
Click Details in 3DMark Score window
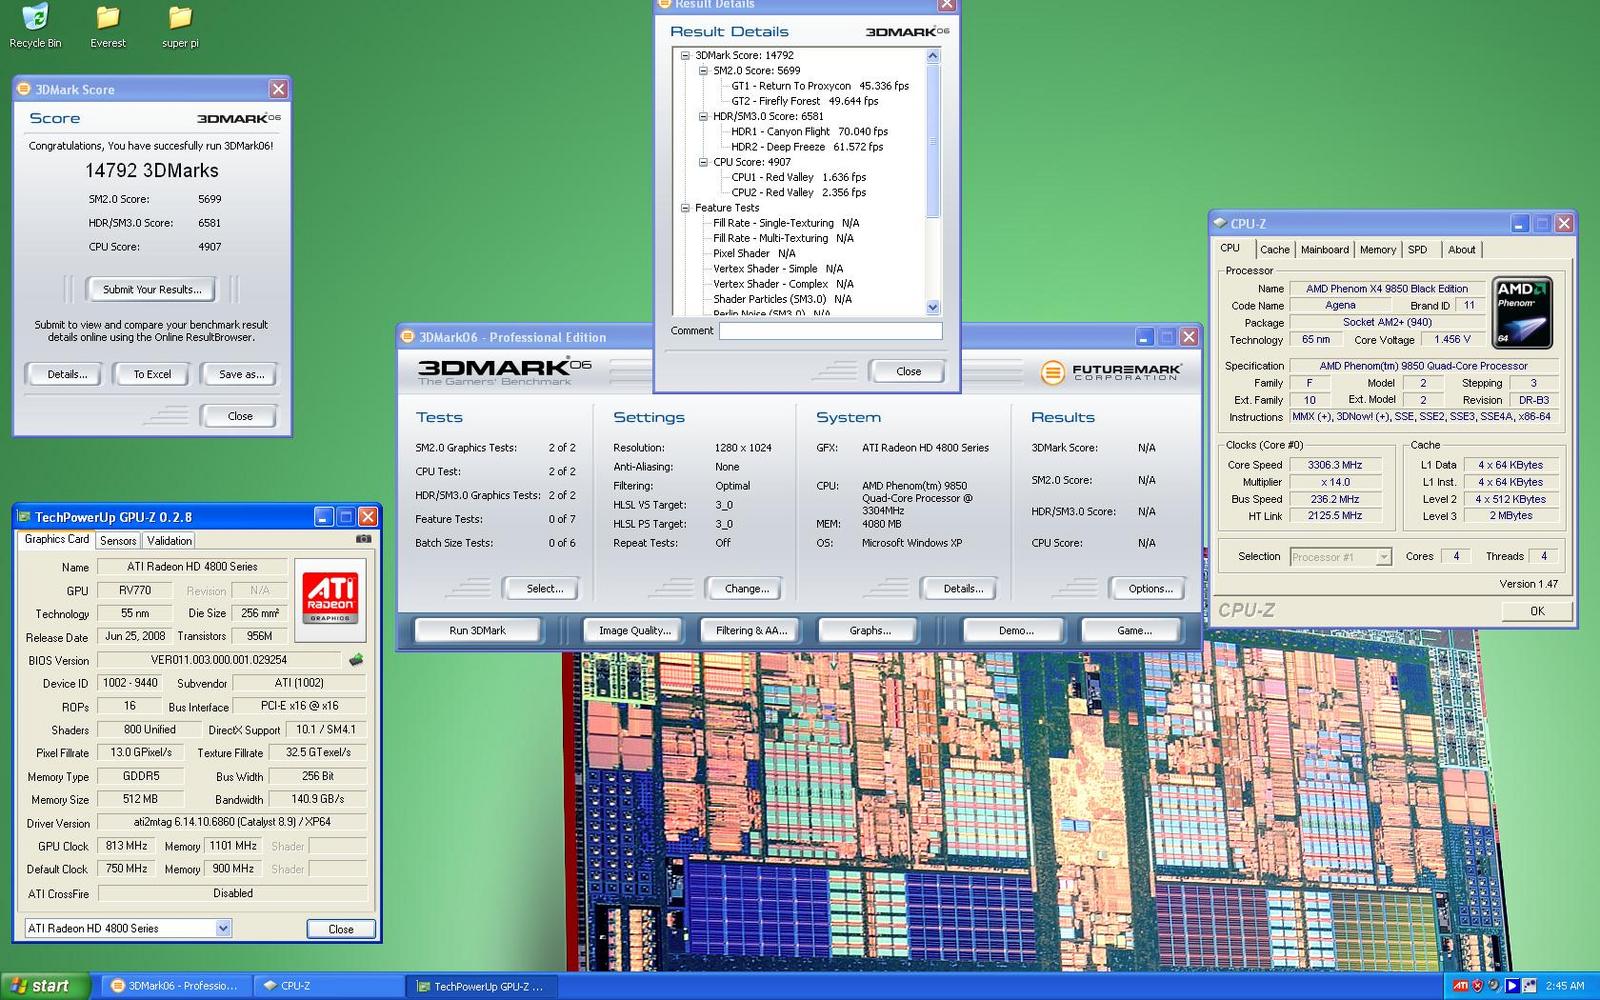[x=67, y=374]
